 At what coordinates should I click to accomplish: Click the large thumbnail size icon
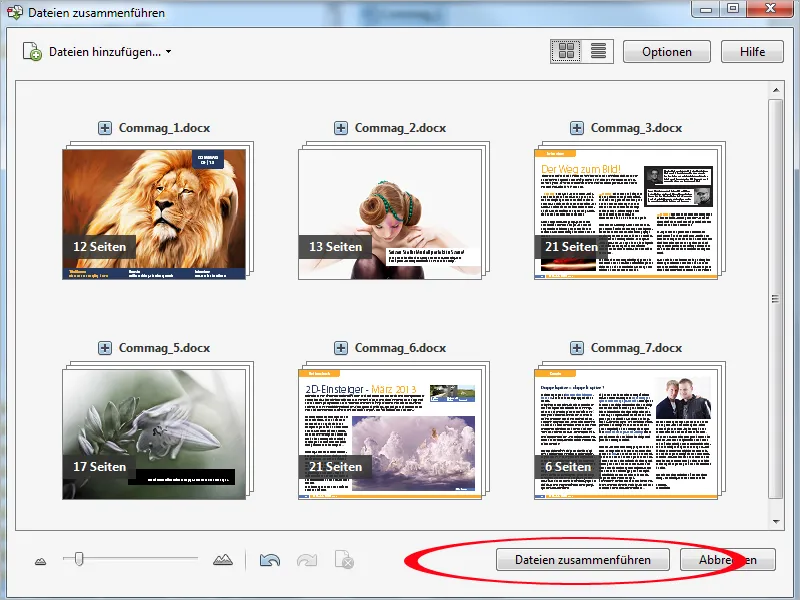click(x=223, y=560)
